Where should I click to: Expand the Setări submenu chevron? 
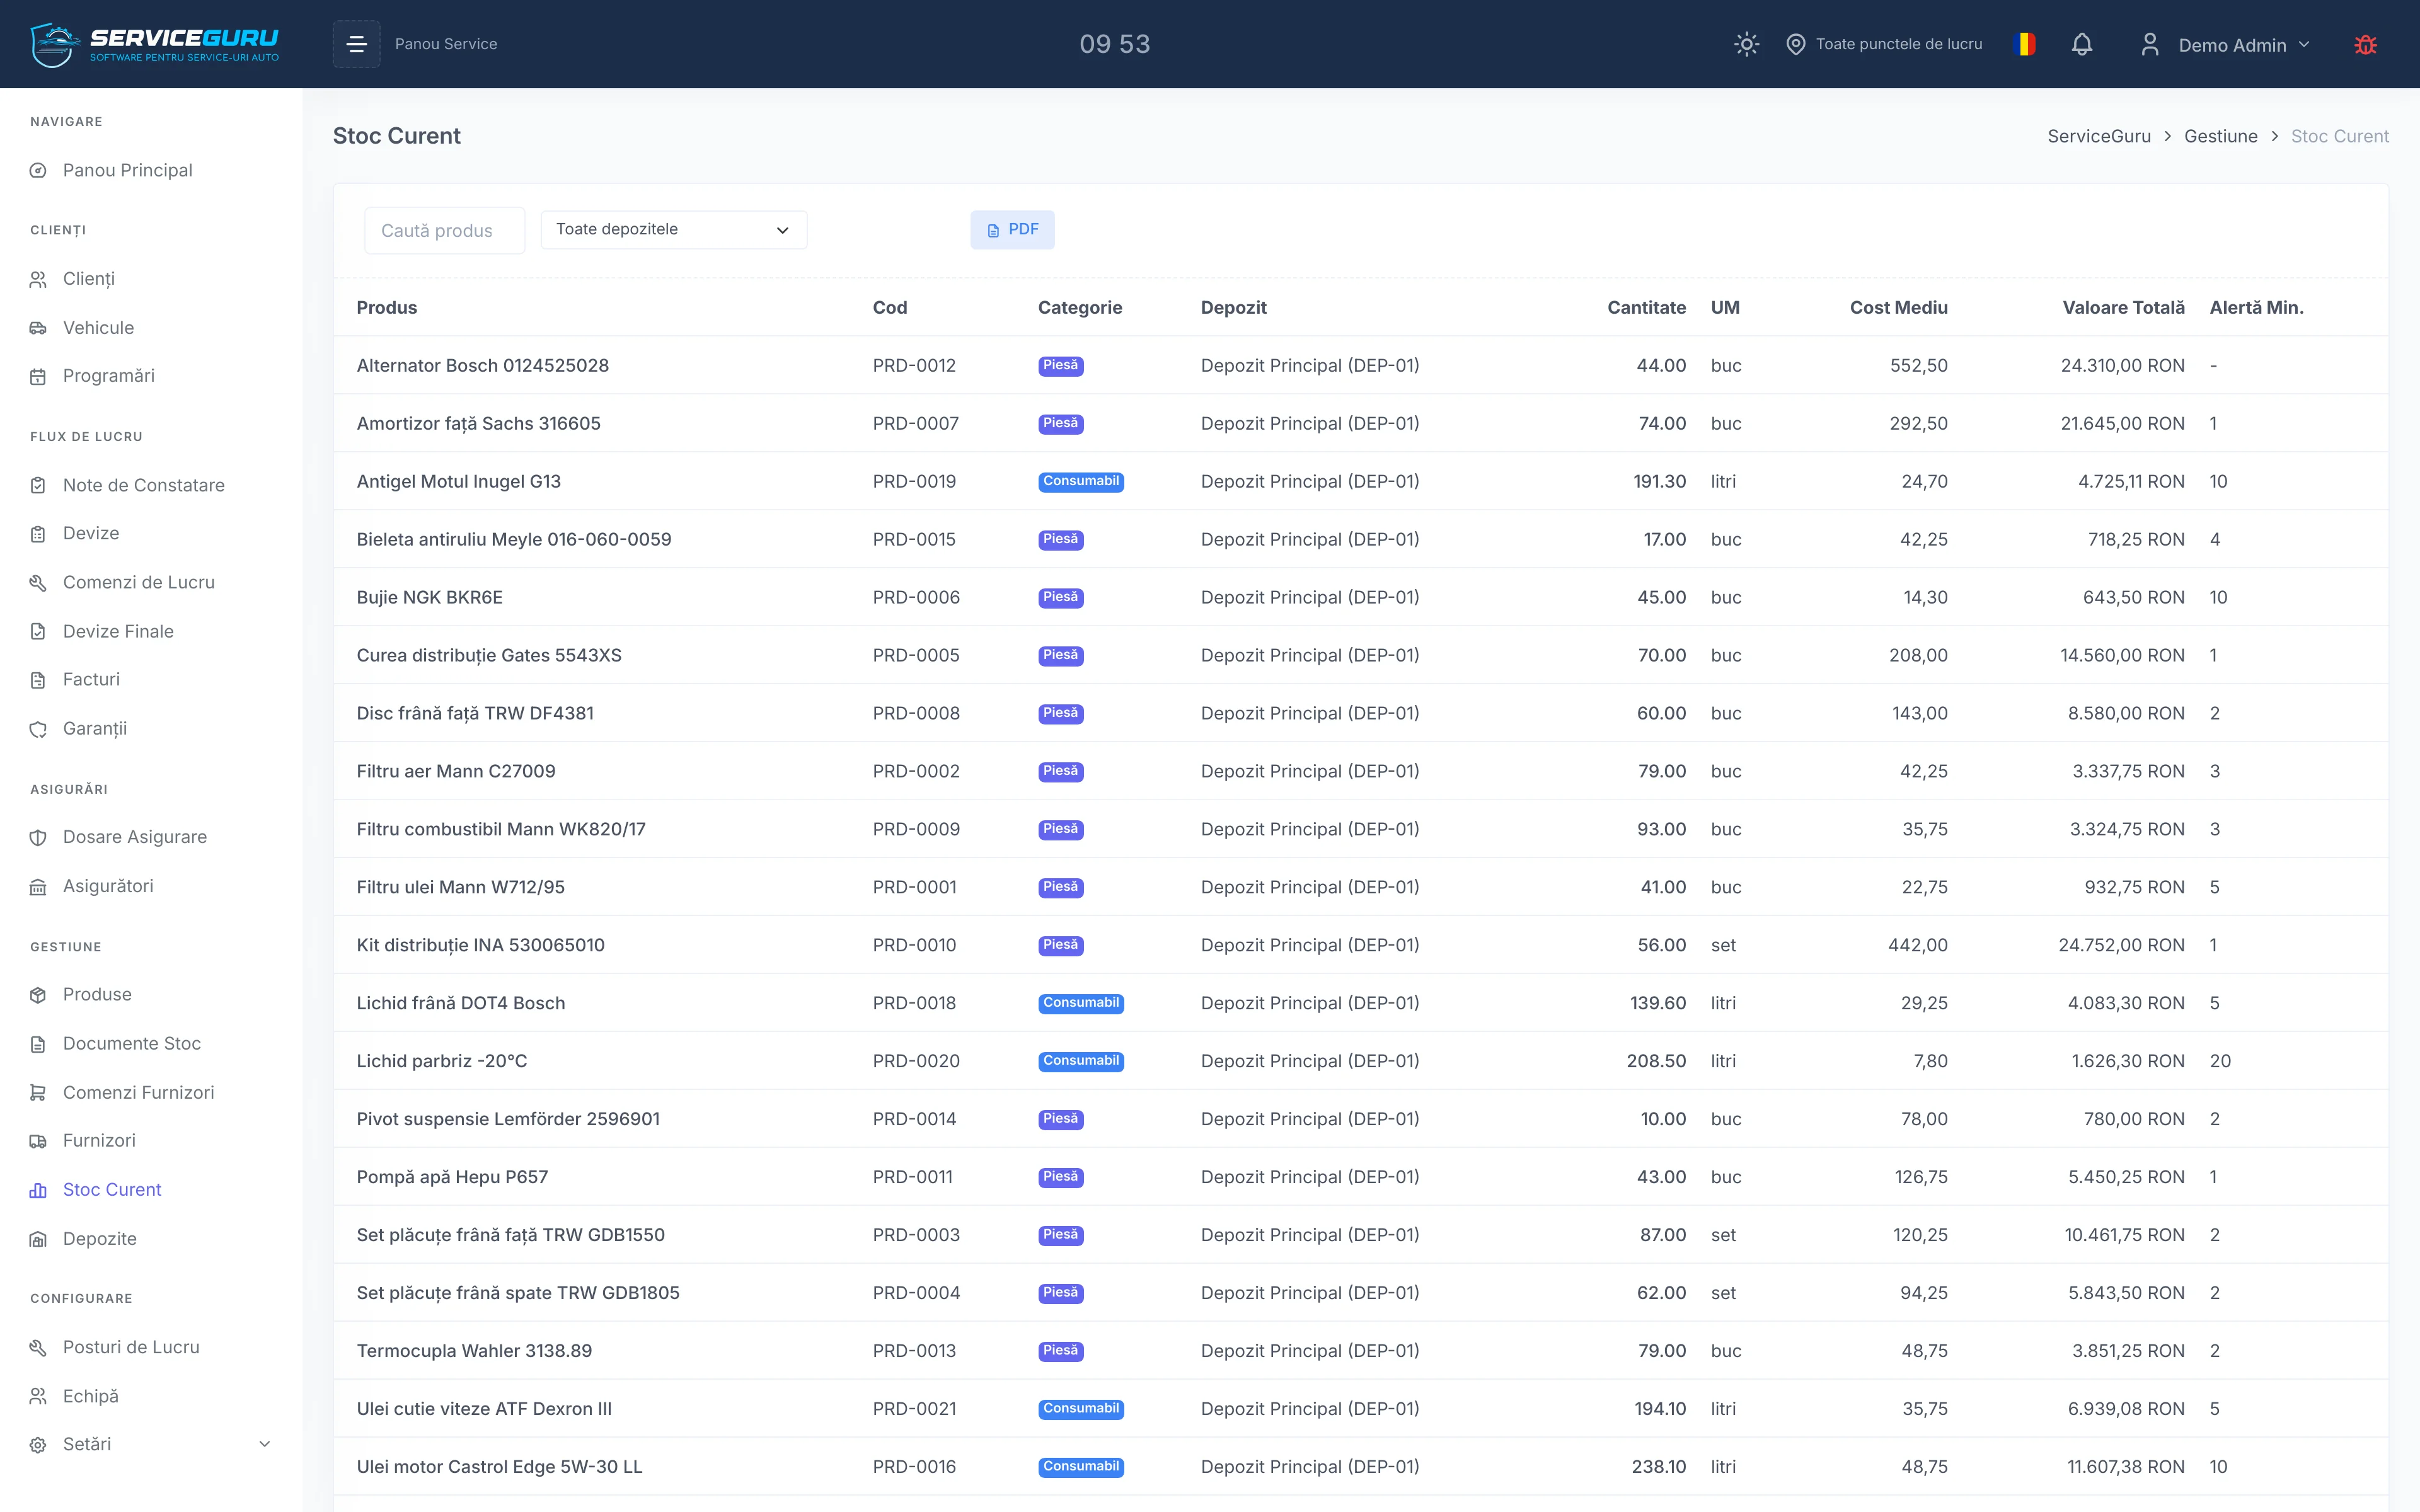coord(265,1444)
